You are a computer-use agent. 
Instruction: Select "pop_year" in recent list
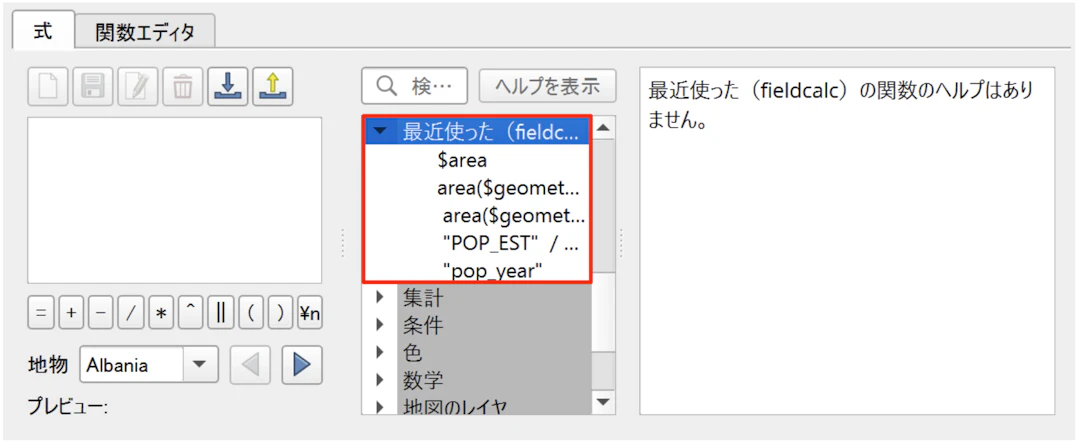[492, 271]
